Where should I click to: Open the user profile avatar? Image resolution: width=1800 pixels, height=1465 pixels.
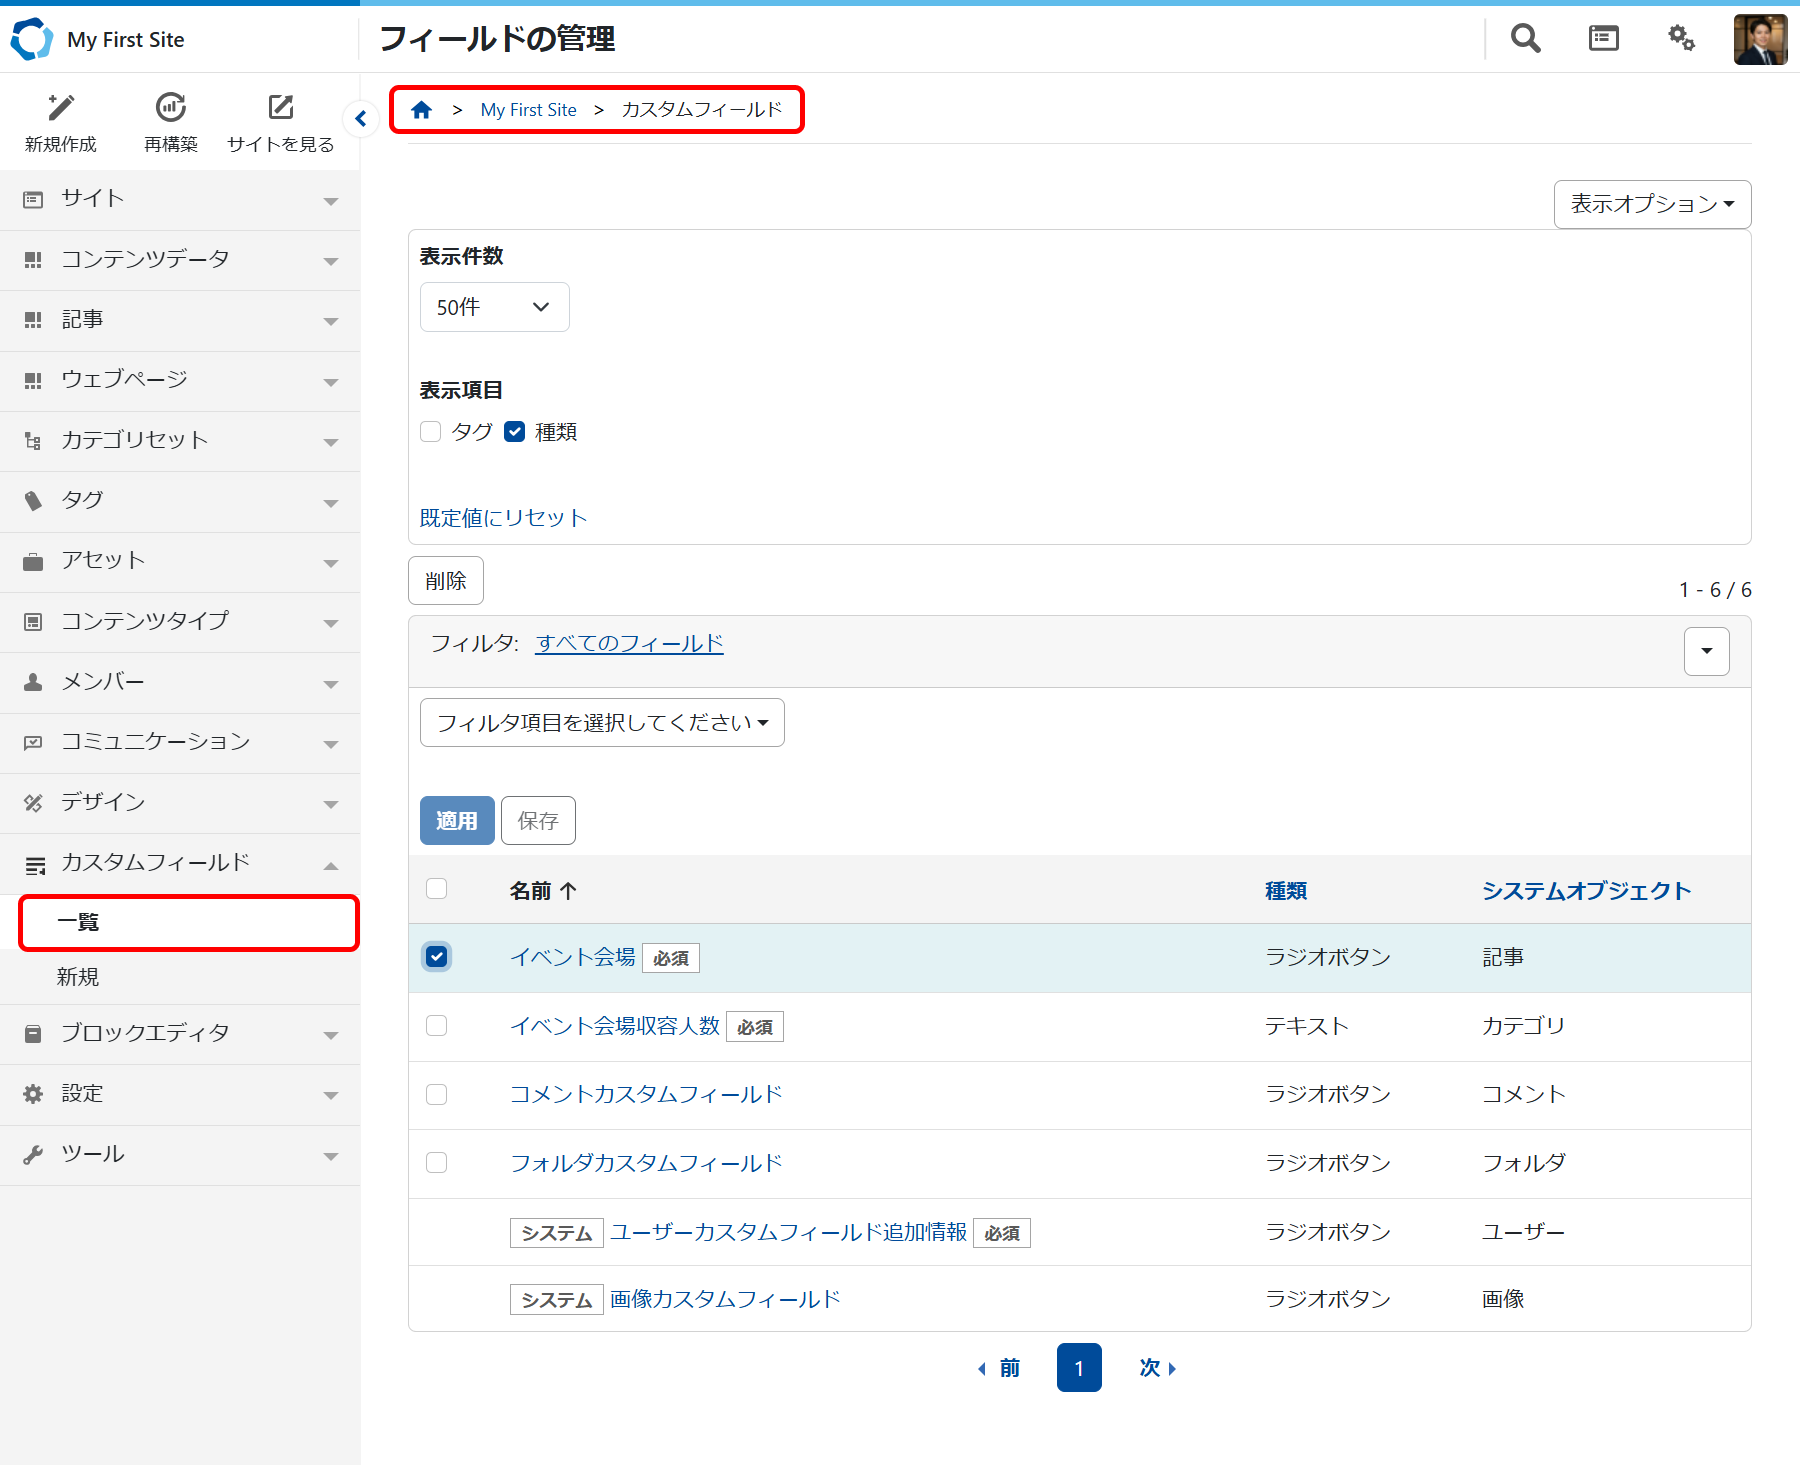(x=1760, y=40)
